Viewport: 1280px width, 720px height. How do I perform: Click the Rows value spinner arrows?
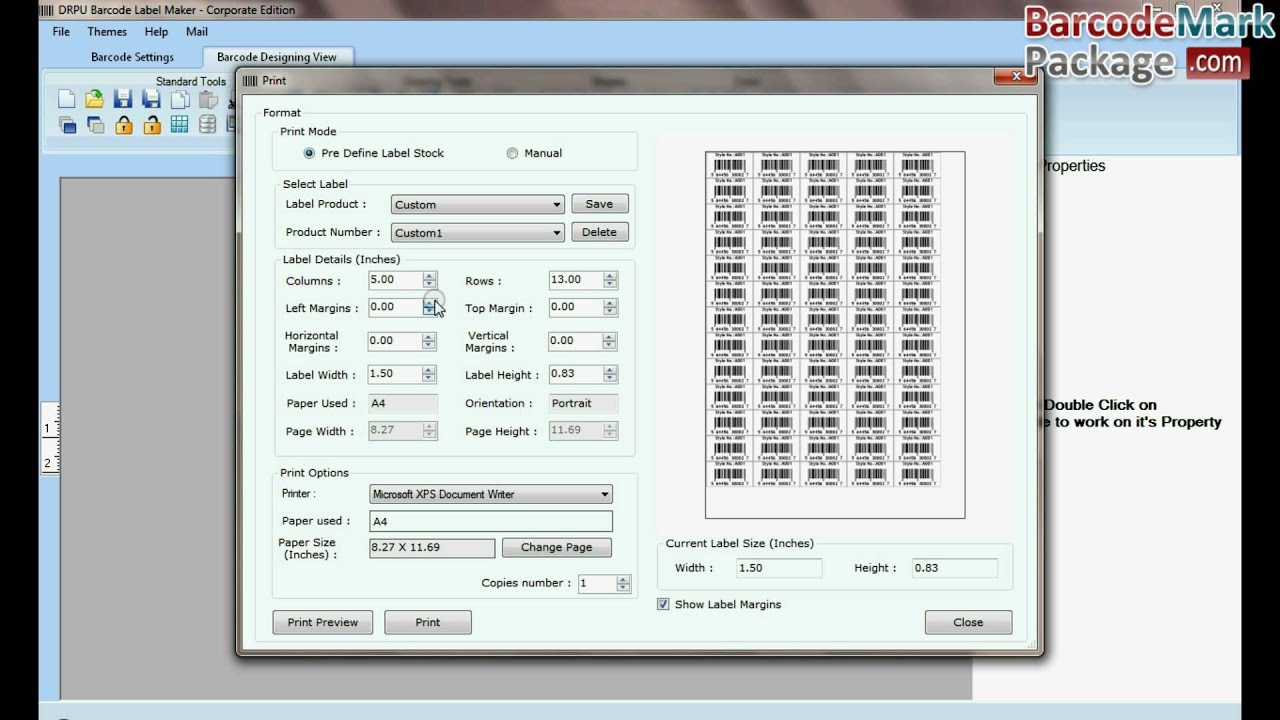click(609, 280)
